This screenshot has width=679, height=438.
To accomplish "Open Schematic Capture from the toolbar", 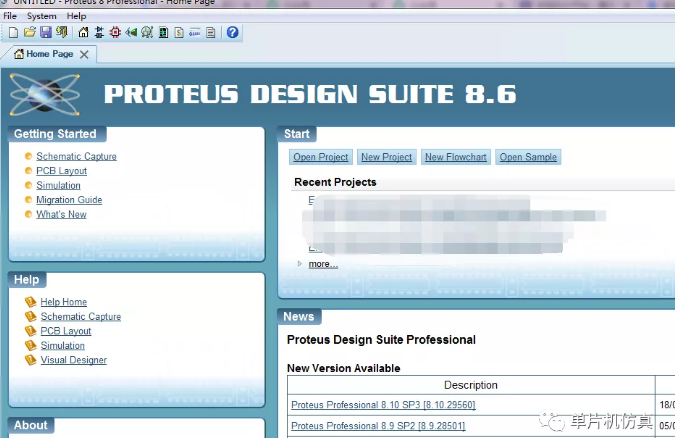I will pyautogui.click(x=99, y=33).
